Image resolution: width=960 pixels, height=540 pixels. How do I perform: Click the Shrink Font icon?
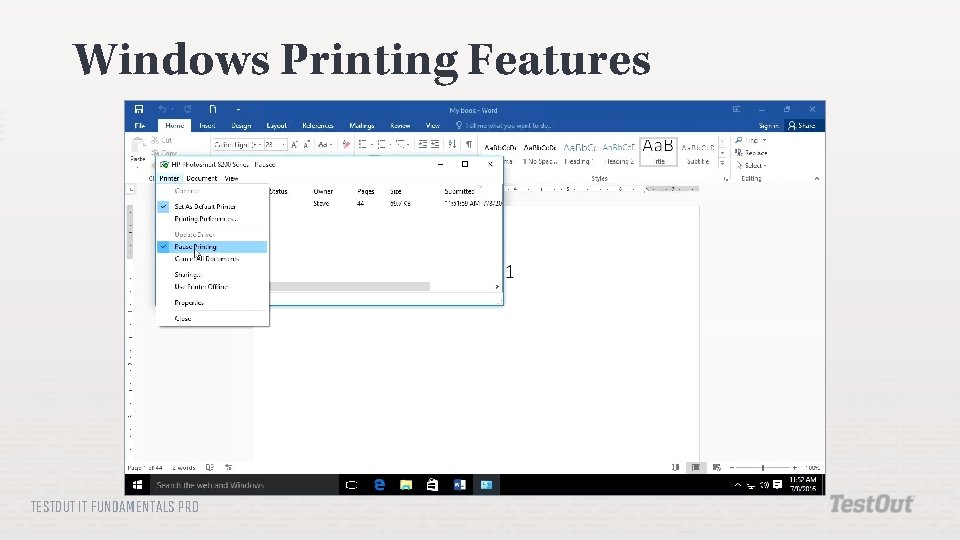tap(307, 144)
